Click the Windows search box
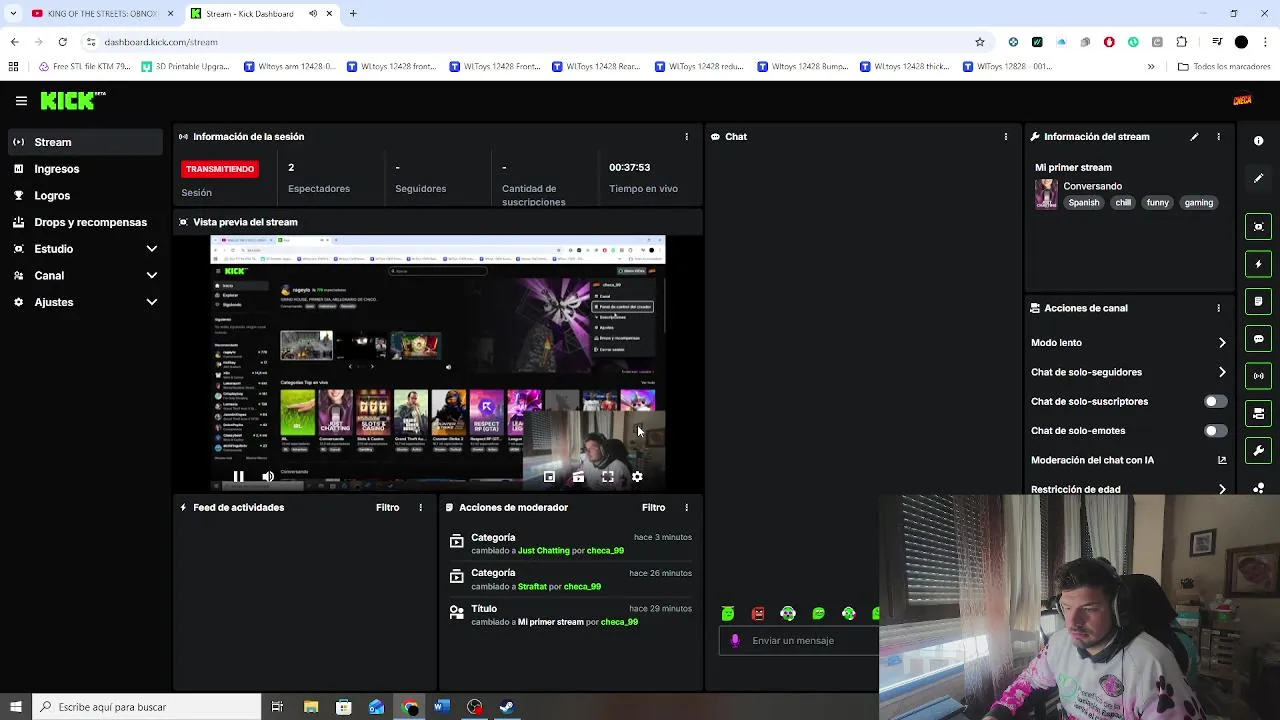The height and width of the screenshot is (720, 1280). tap(147, 707)
